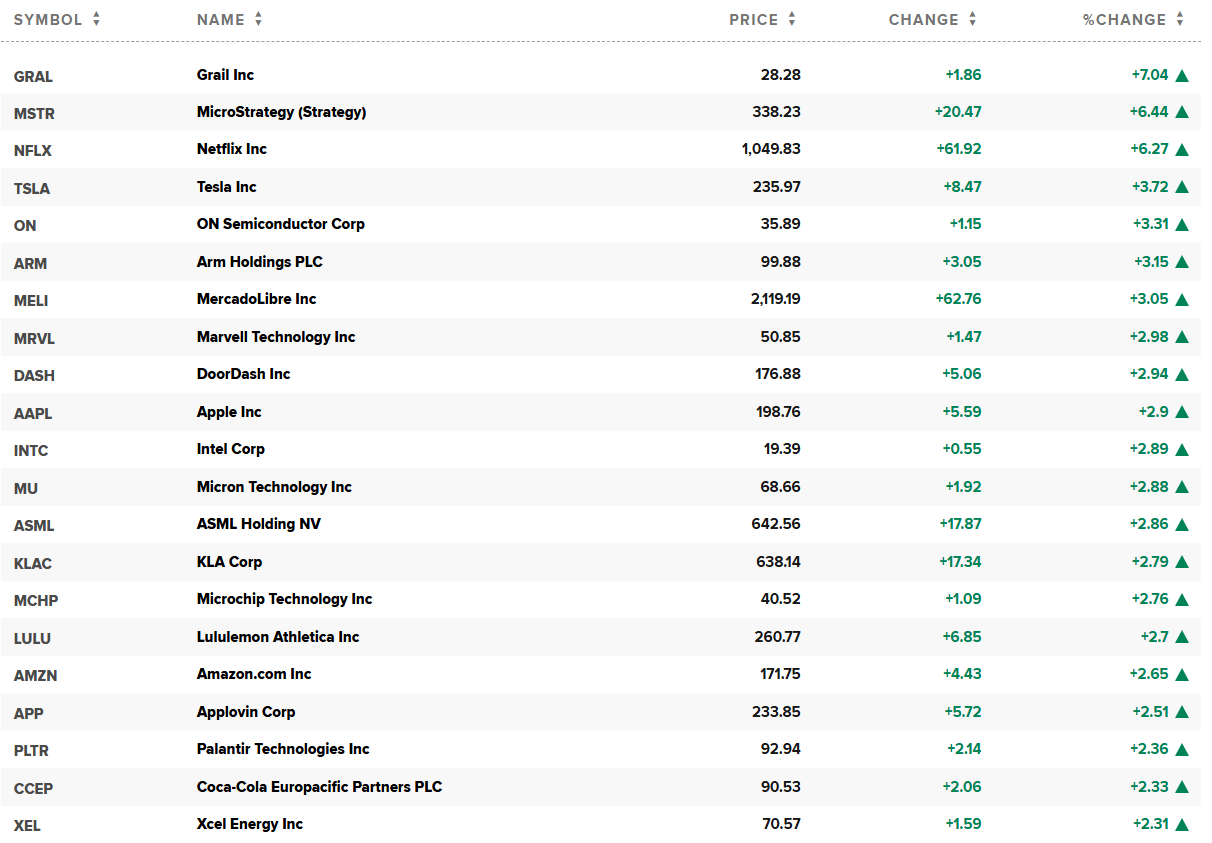
Task: Open the APP symbol link
Action: (x=29, y=714)
